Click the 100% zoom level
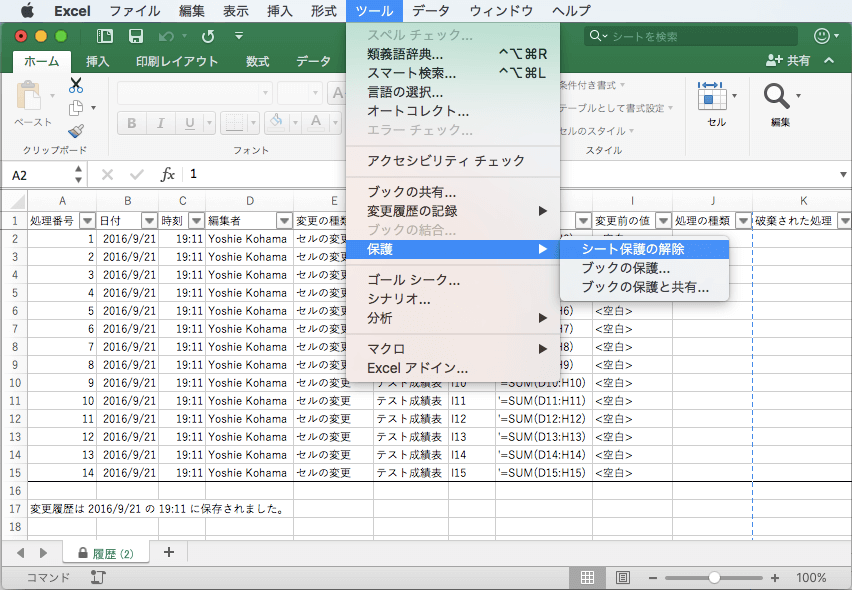852x590 pixels. [811, 578]
